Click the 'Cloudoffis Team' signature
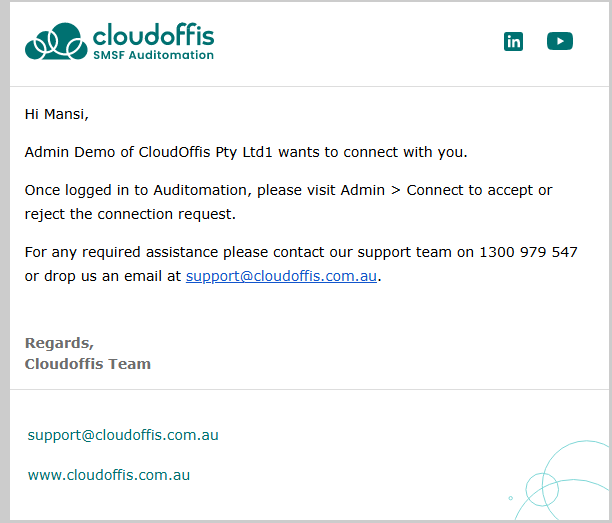This screenshot has height=523, width=612. (x=88, y=364)
